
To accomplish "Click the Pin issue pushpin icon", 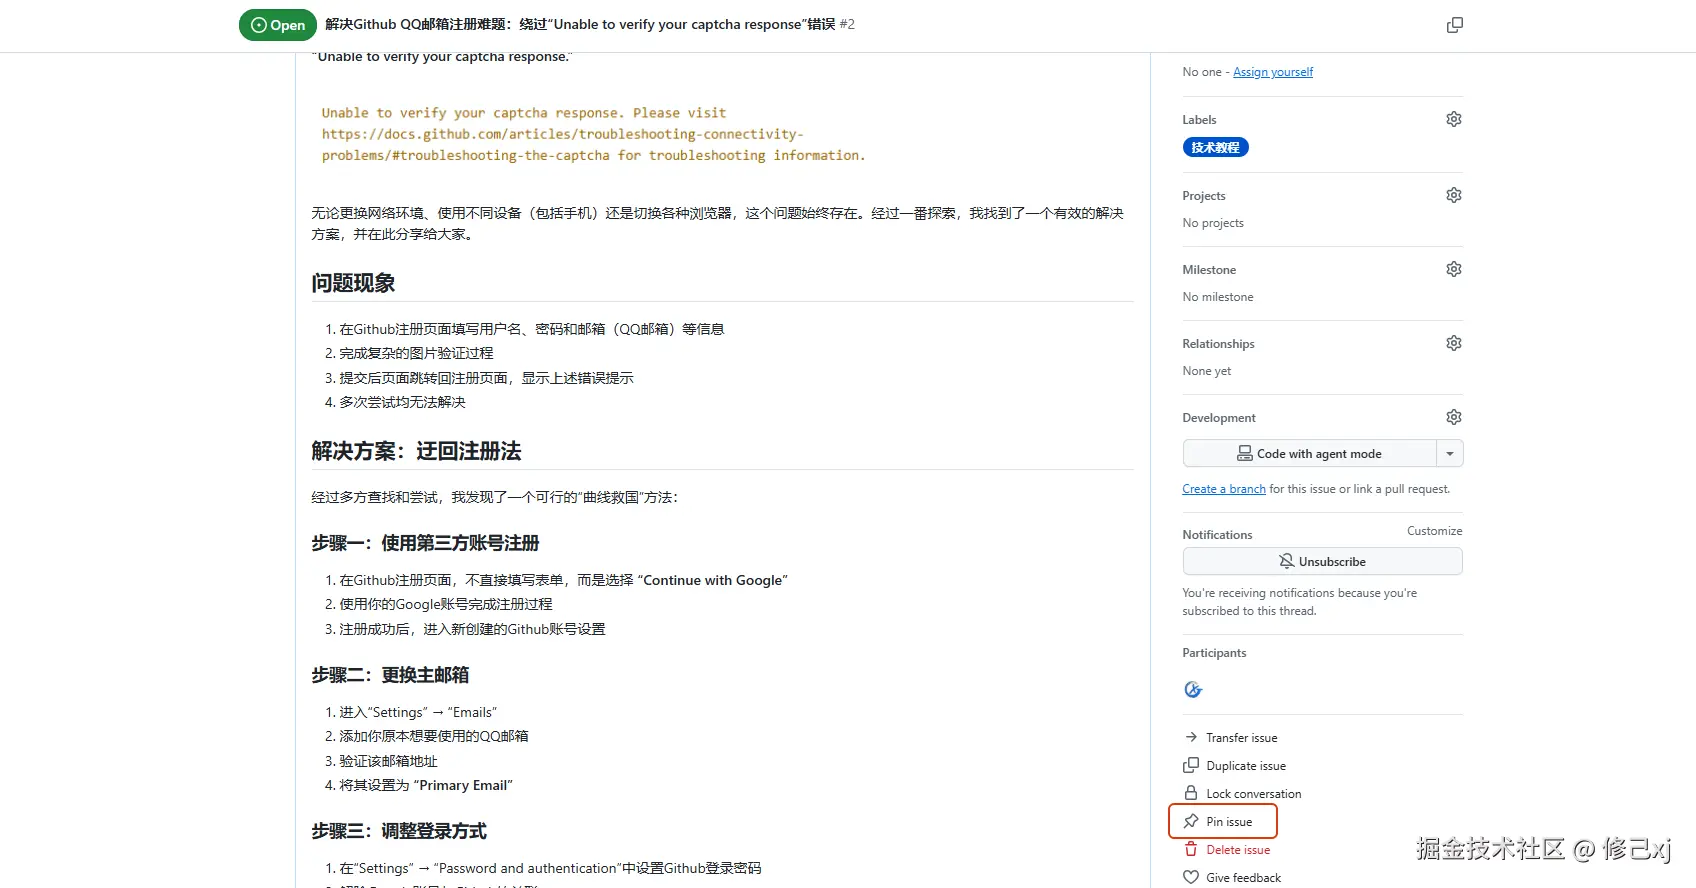I will point(1191,821).
